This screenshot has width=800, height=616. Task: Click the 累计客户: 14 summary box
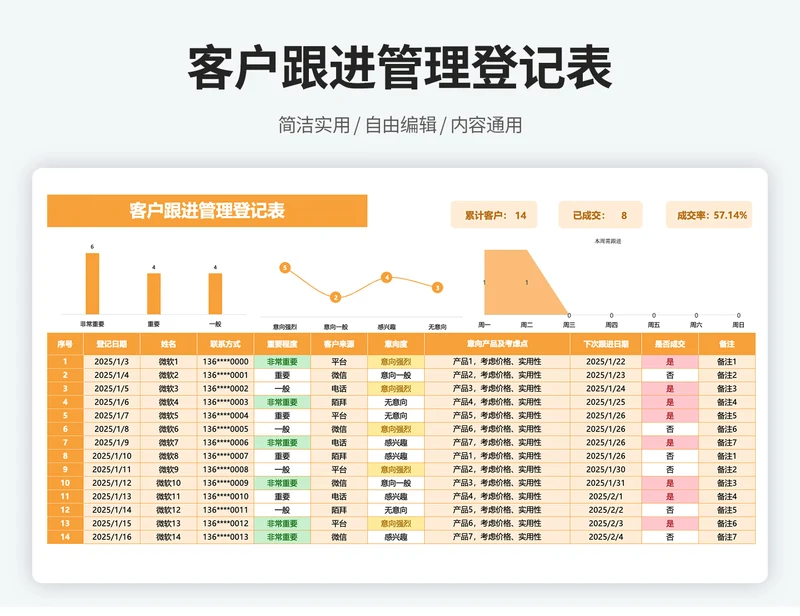pos(494,215)
